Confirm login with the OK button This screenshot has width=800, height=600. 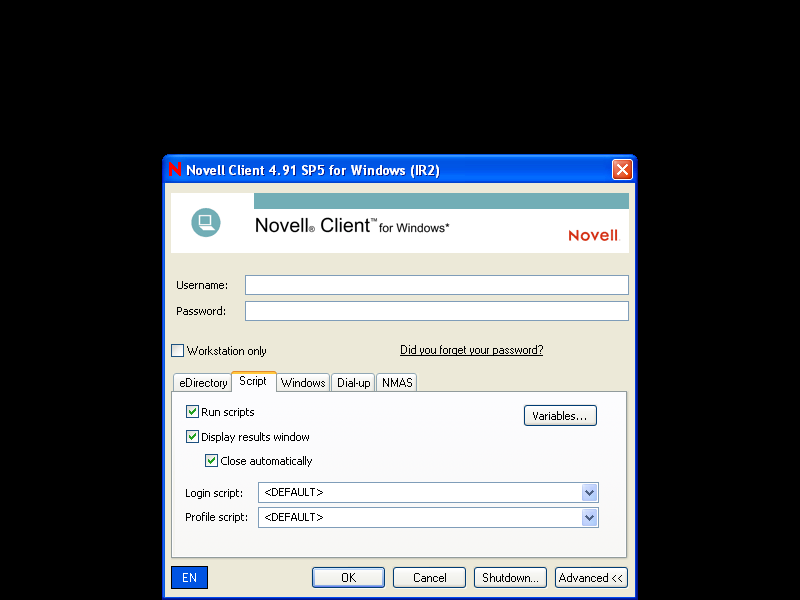[x=348, y=578]
